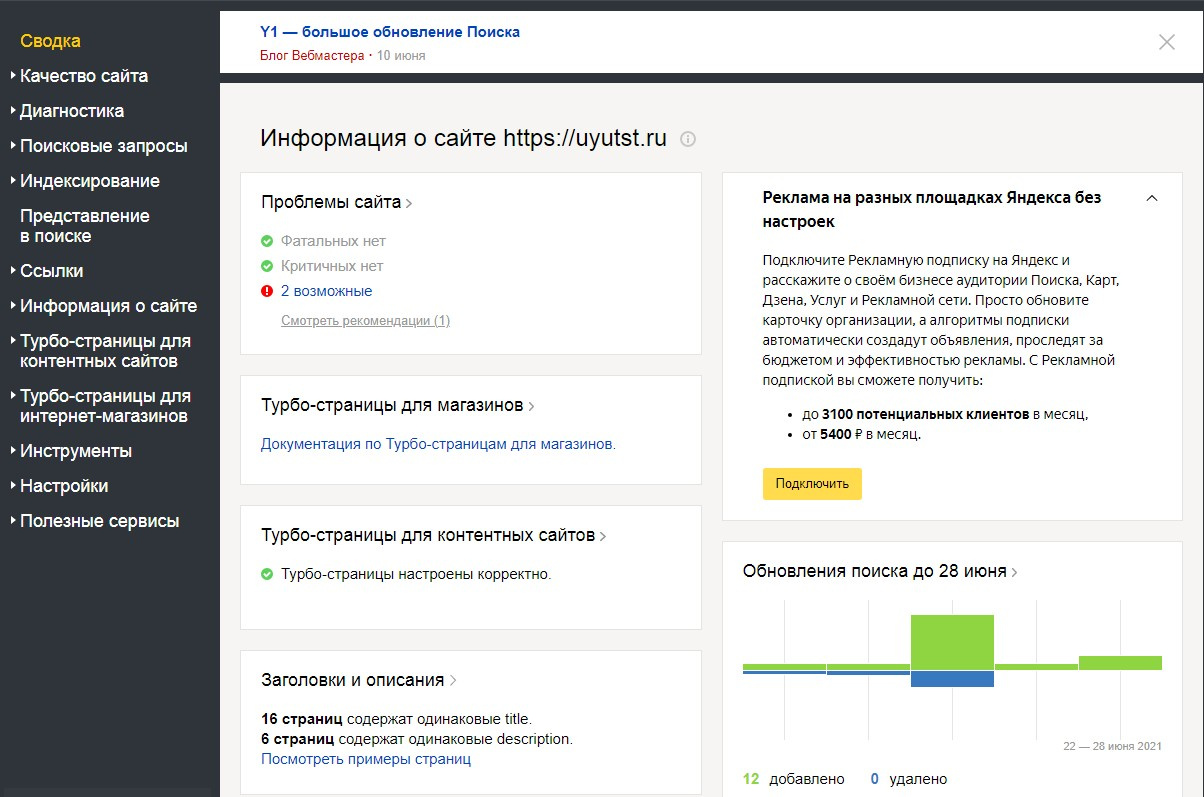Click the rightmost green bar in updates chart
Image resolution: width=1204 pixels, height=797 pixels.
click(1120, 663)
